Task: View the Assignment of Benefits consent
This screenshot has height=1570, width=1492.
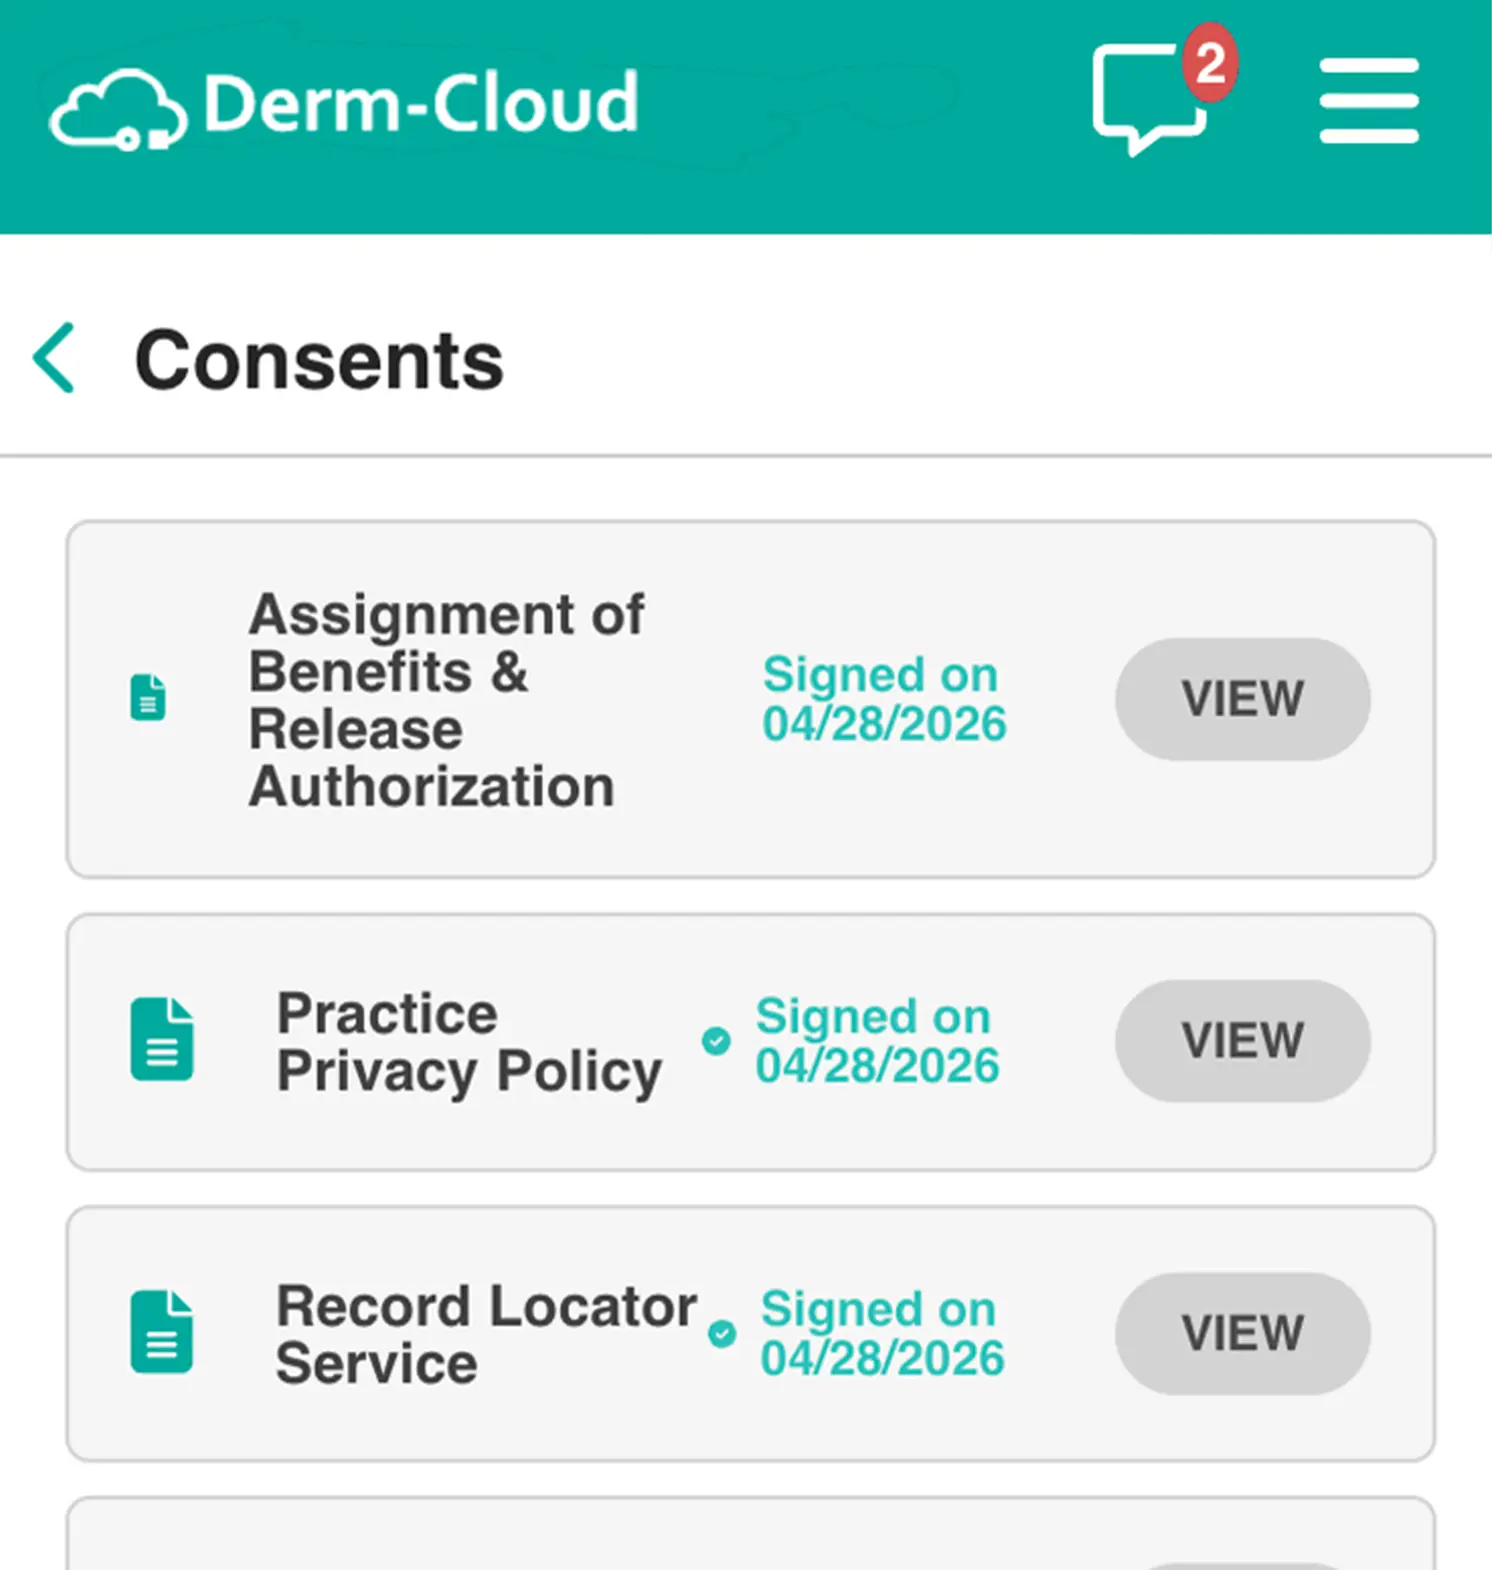Action: click(x=1243, y=699)
